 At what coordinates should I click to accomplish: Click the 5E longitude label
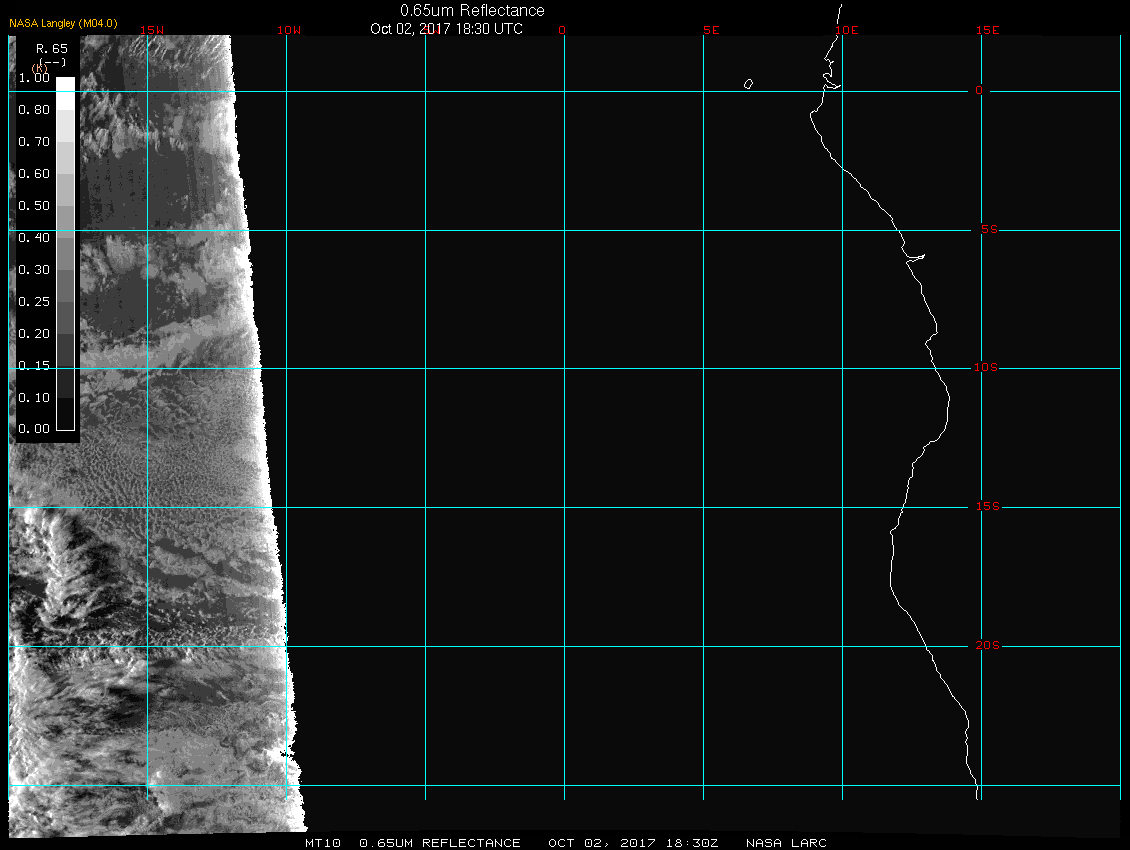tap(711, 30)
